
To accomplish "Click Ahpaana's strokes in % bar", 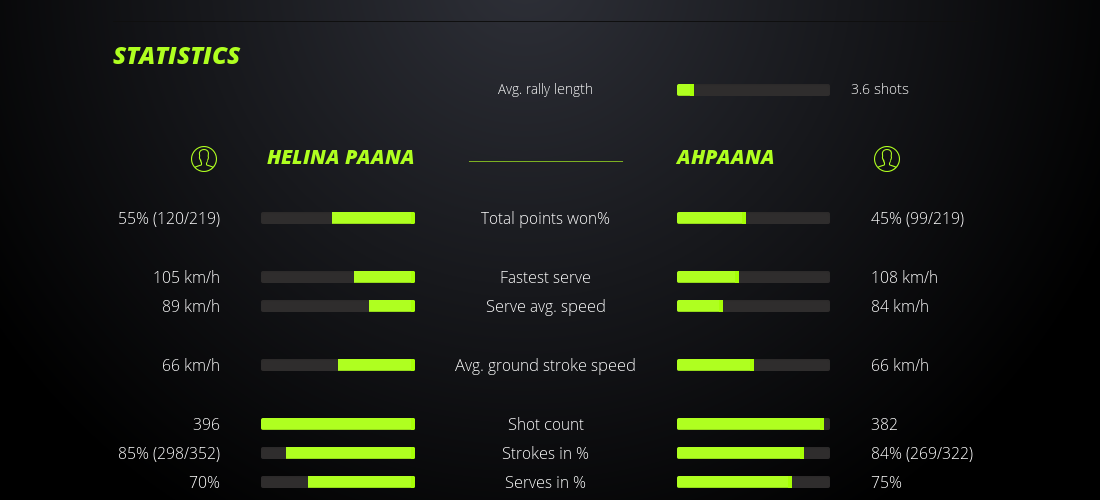I will coord(753,453).
